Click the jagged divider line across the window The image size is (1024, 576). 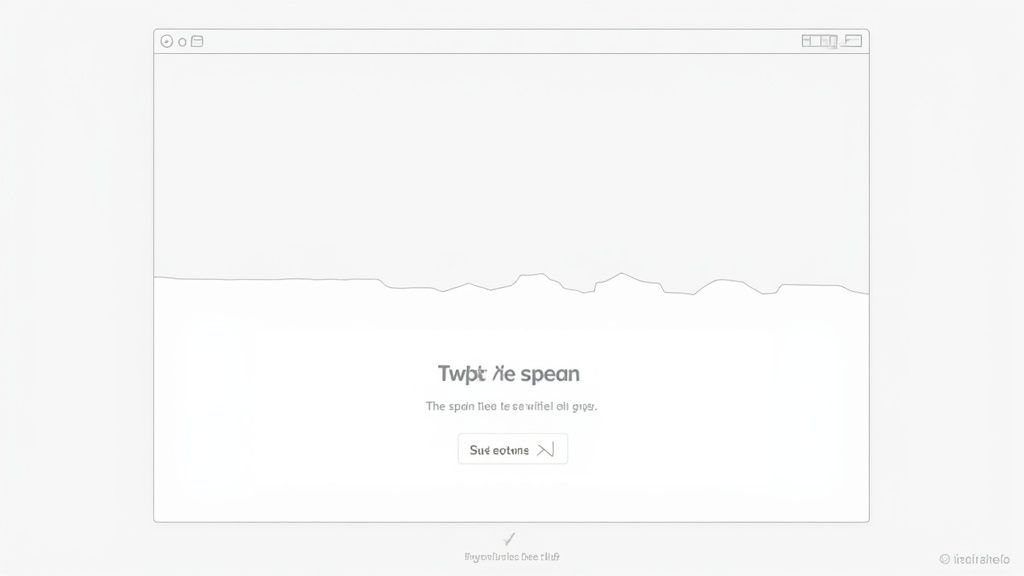tap(511, 283)
